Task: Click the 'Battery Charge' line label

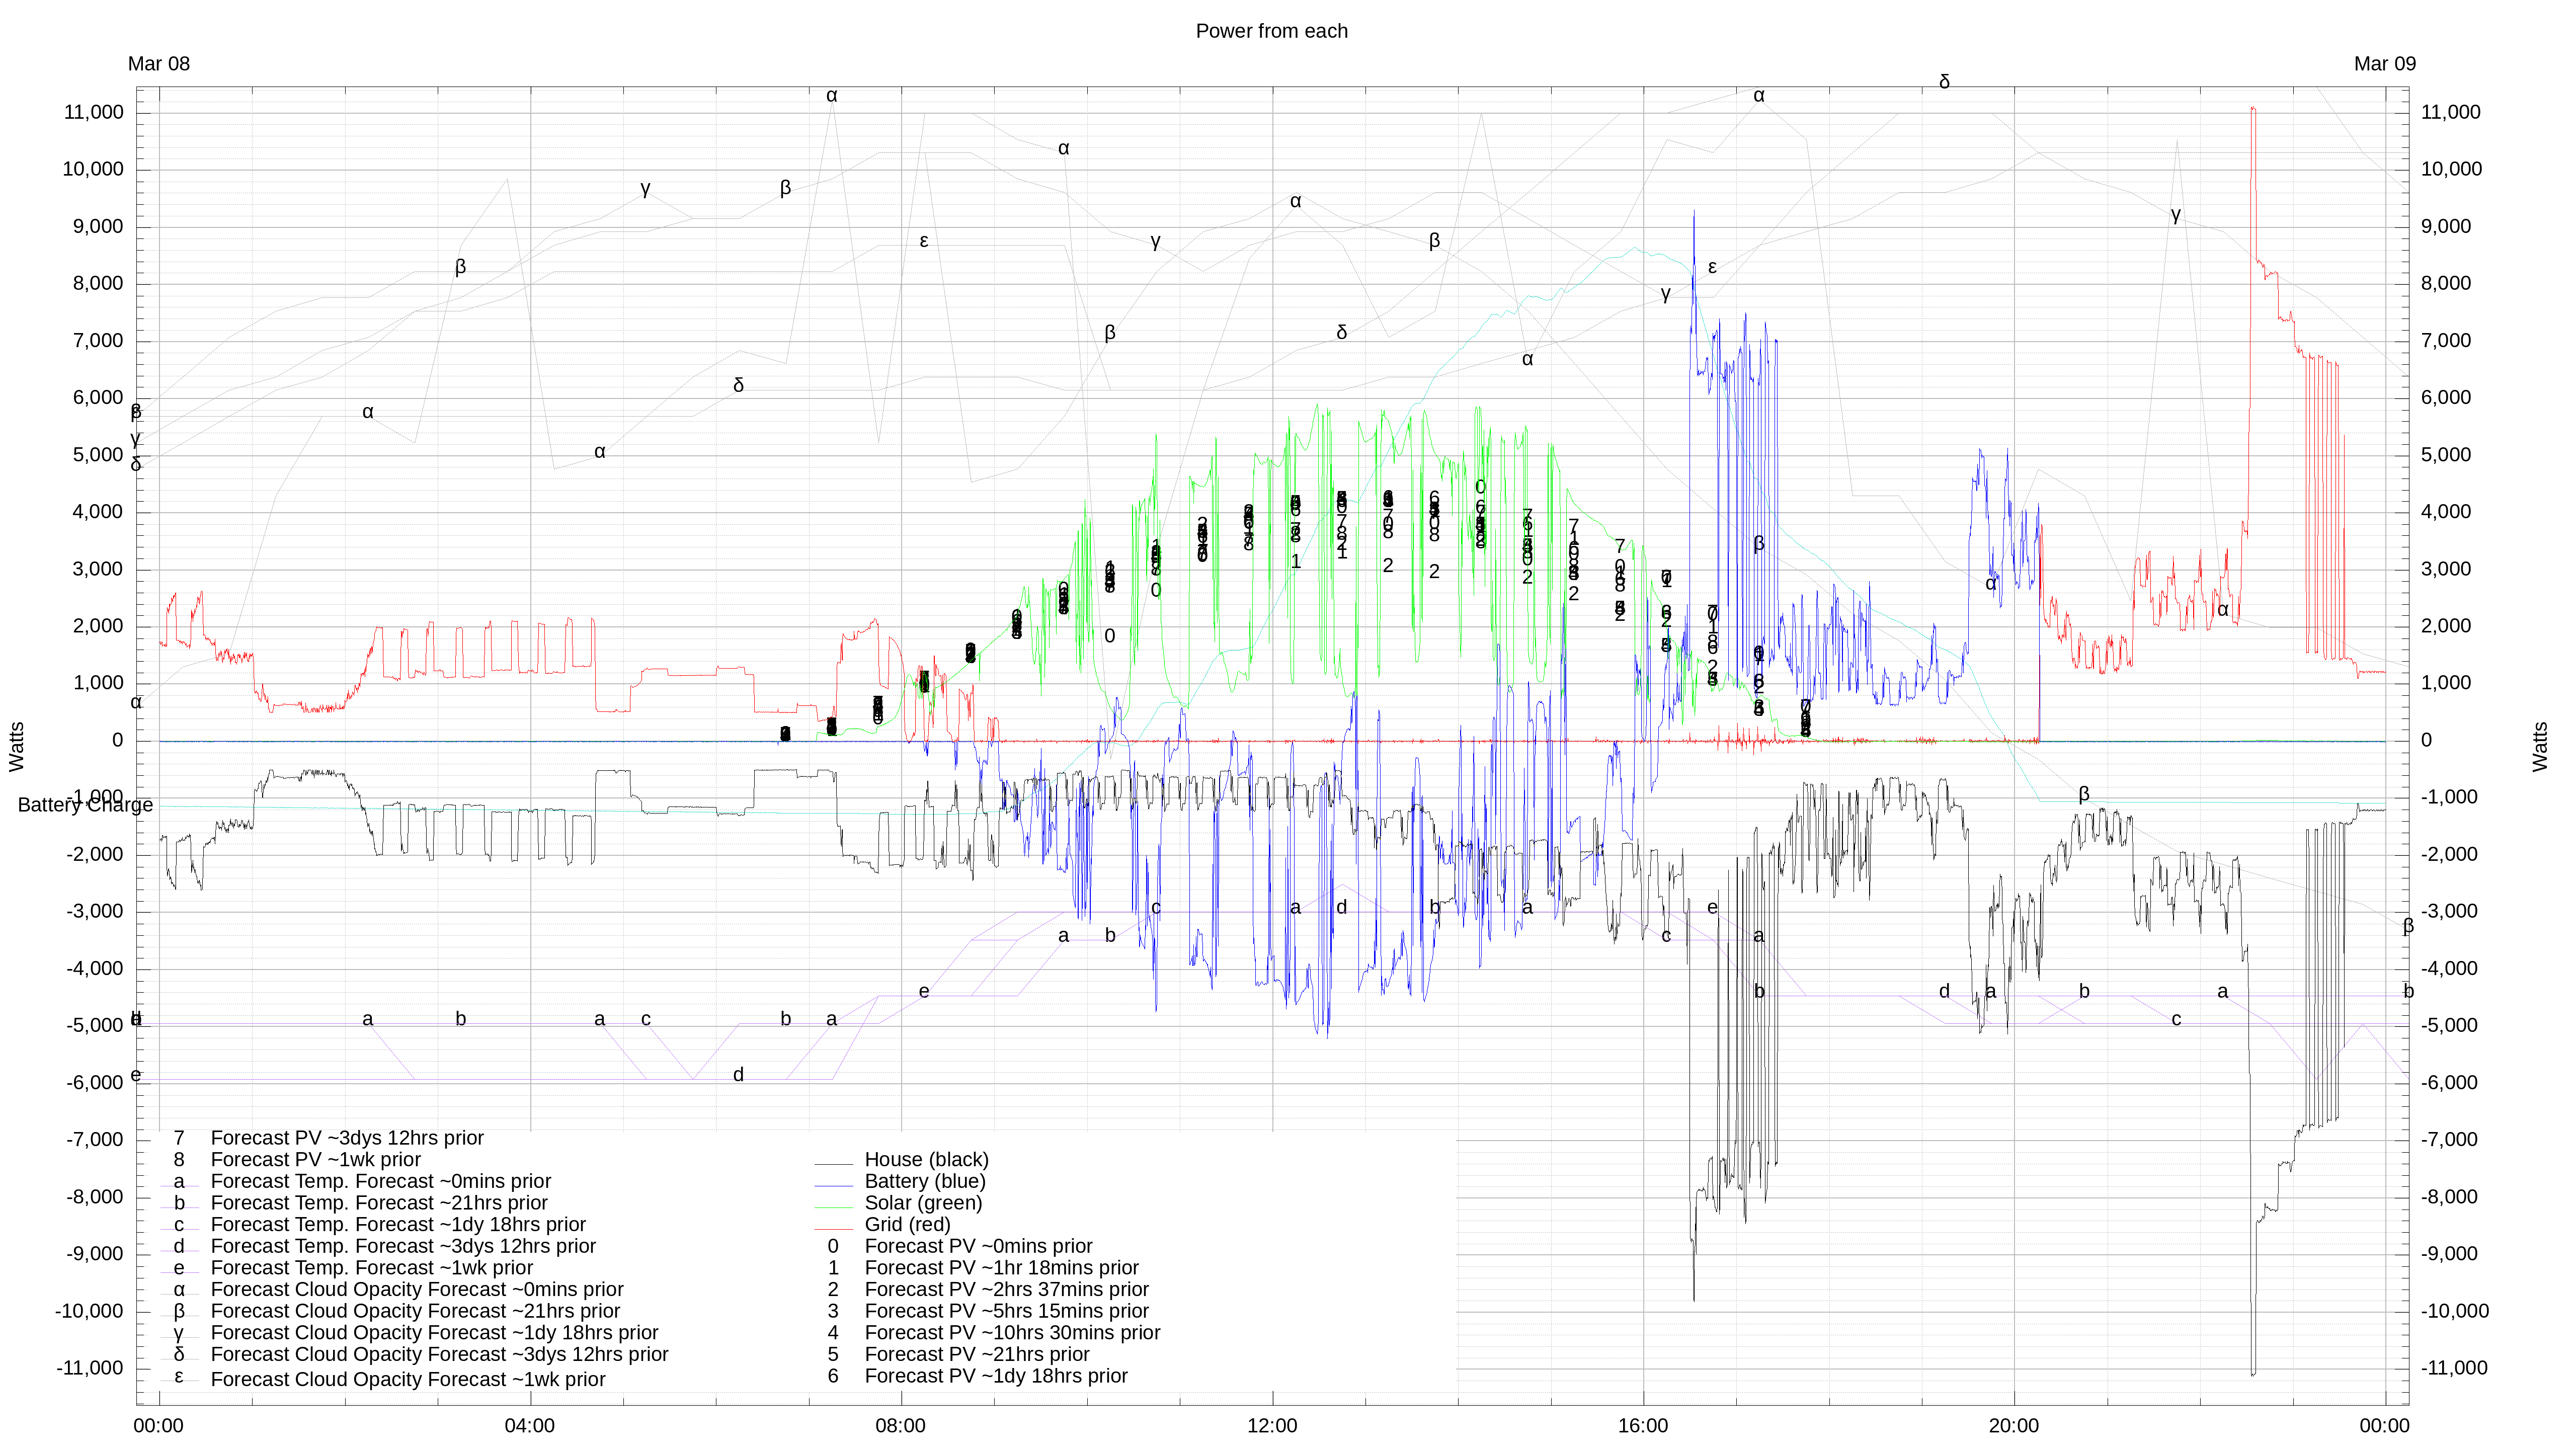Action: [x=86, y=805]
